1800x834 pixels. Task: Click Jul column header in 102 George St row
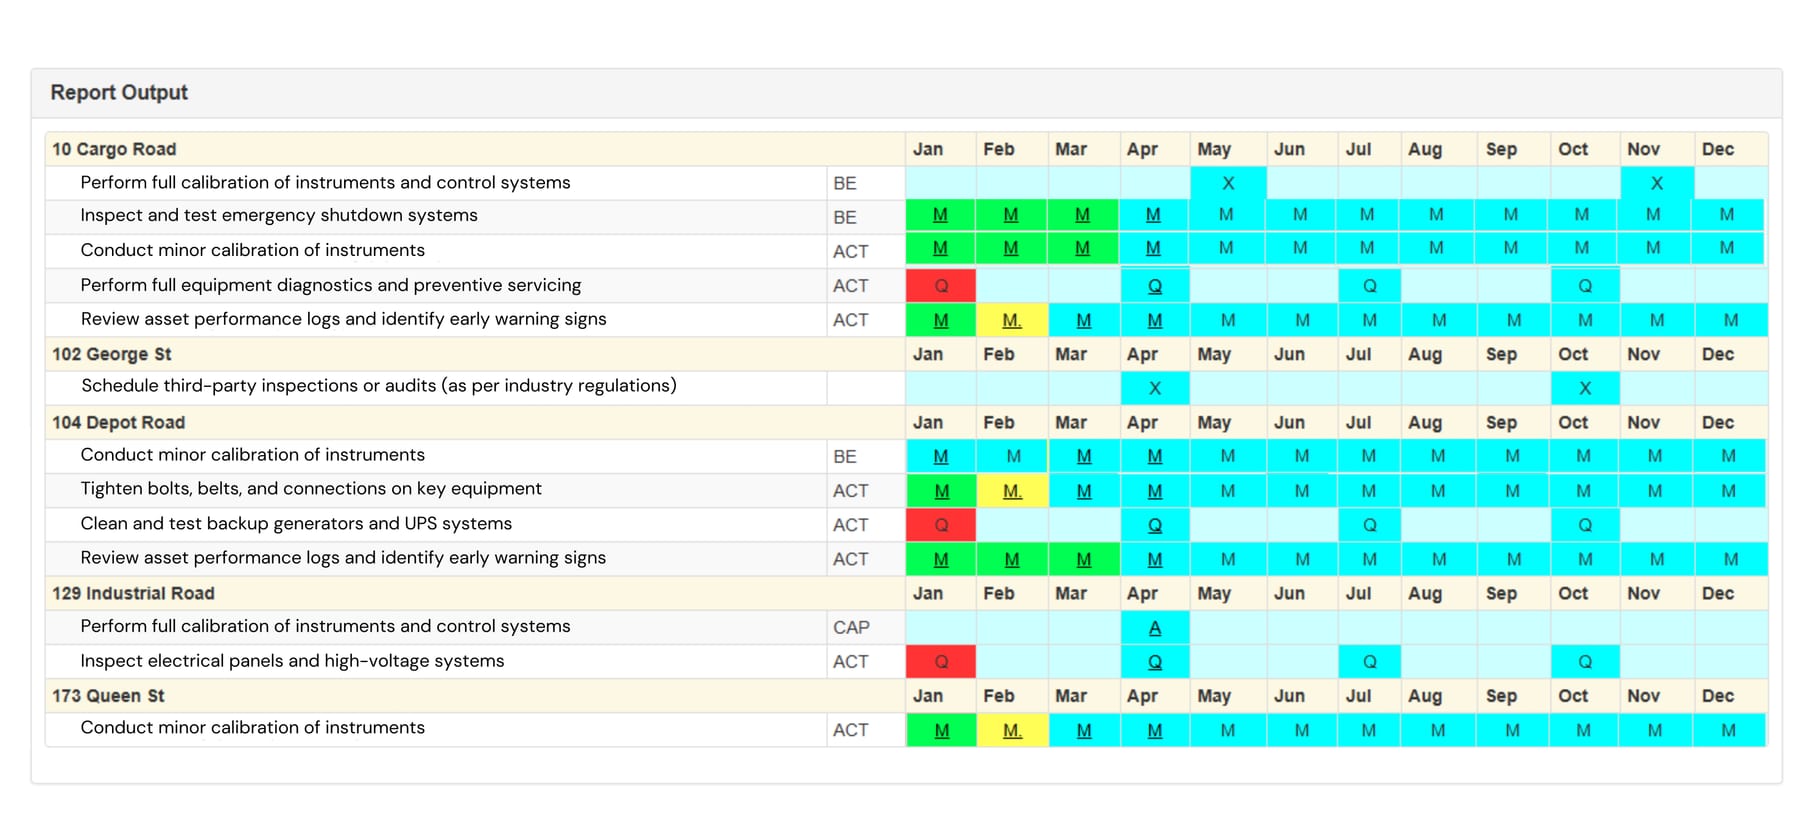(x=1358, y=354)
